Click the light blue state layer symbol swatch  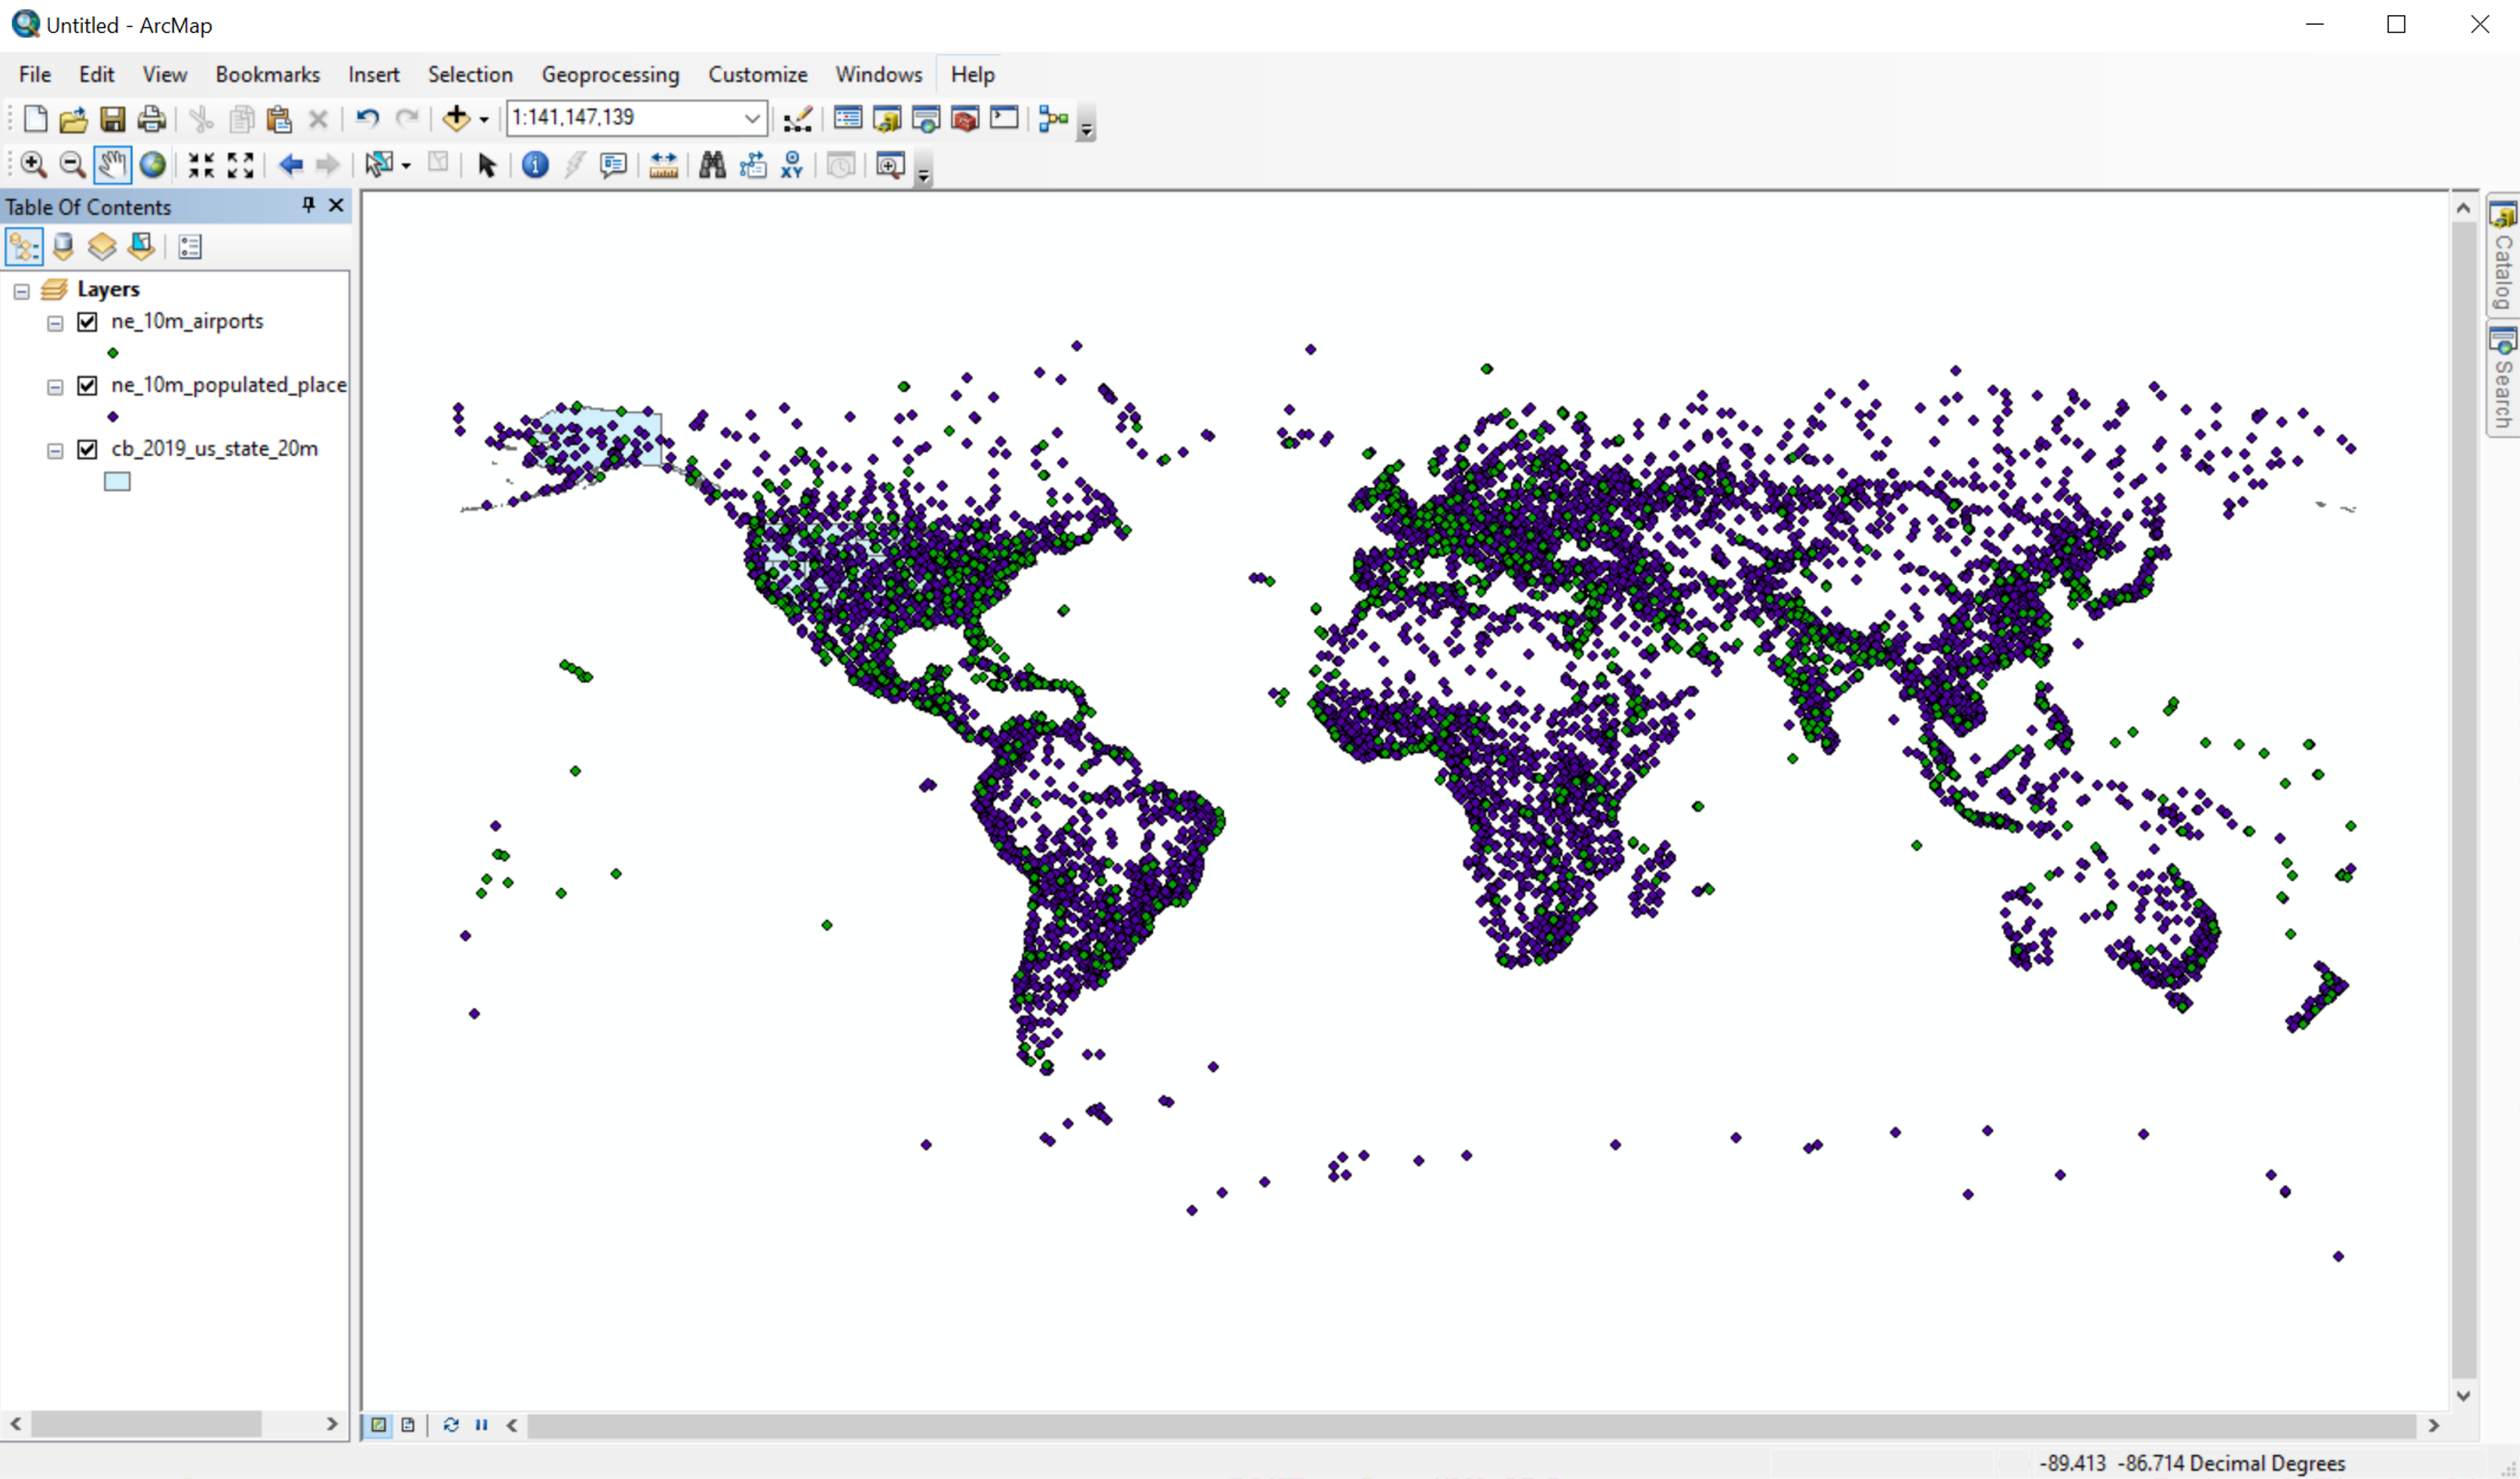(x=117, y=482)
